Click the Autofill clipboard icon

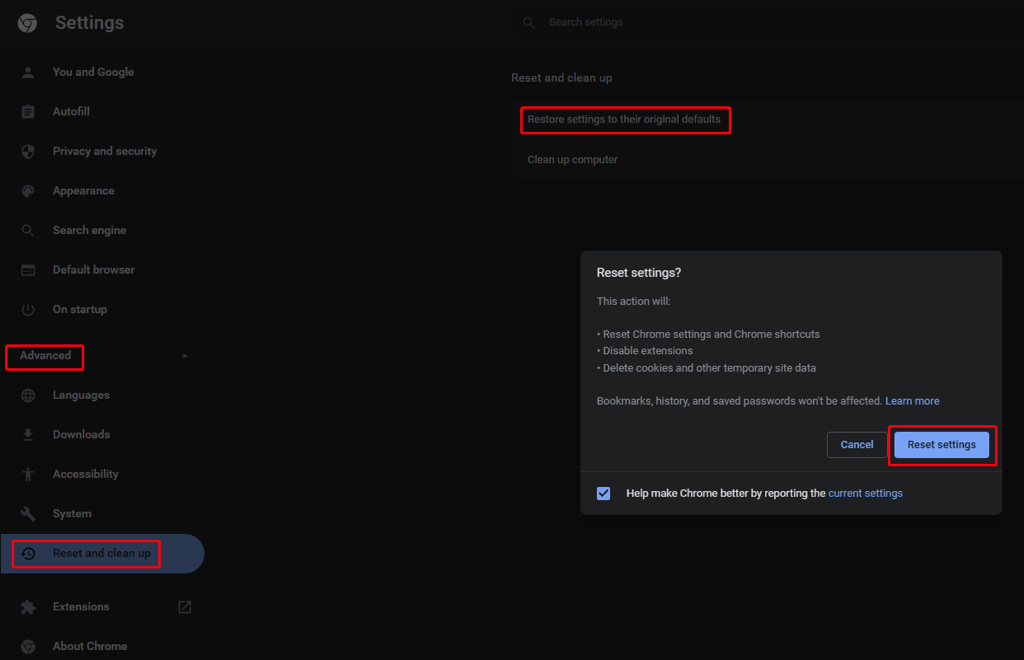(x=28, y=112)
